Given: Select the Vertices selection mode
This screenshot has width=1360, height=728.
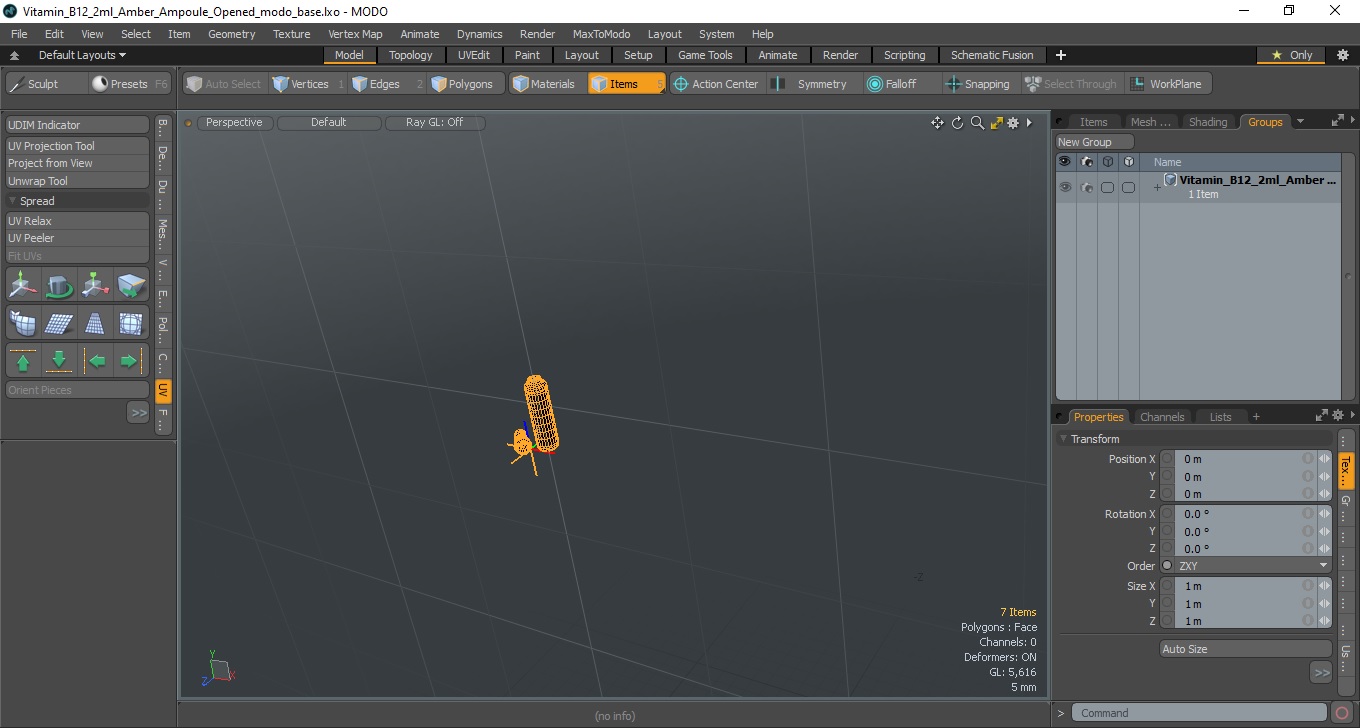Looking at the screenshot, I should (x=300, y=84).
